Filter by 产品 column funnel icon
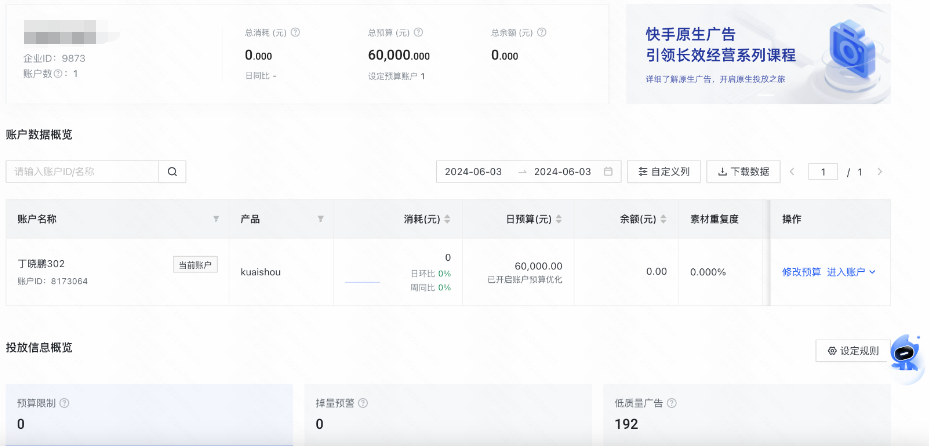 coord(320,219)
